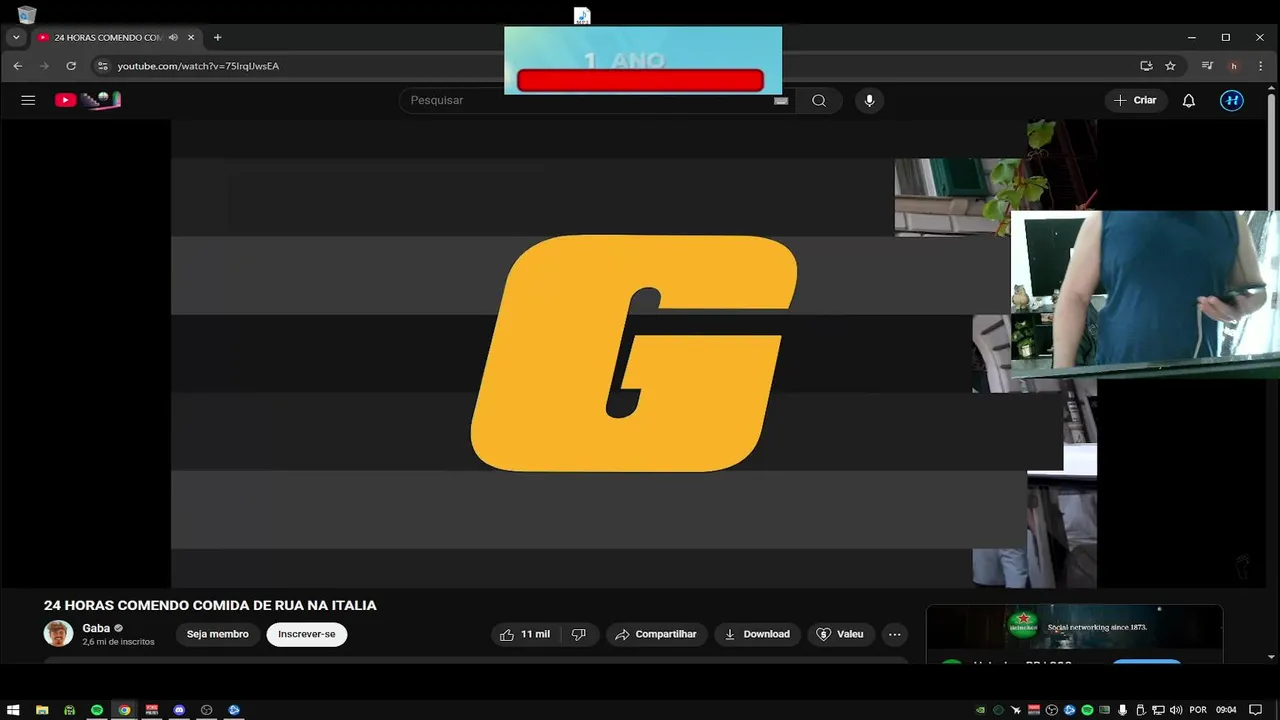Image resolution: width=1280 pixels, height=720 pixels.
Task: Click the Valeu thanks button
Action: [x=840, y=634]
